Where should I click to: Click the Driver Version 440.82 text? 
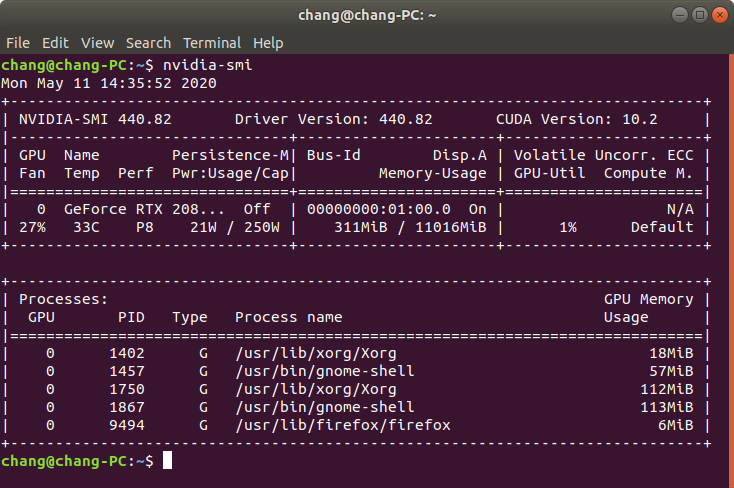pos(334,119)
